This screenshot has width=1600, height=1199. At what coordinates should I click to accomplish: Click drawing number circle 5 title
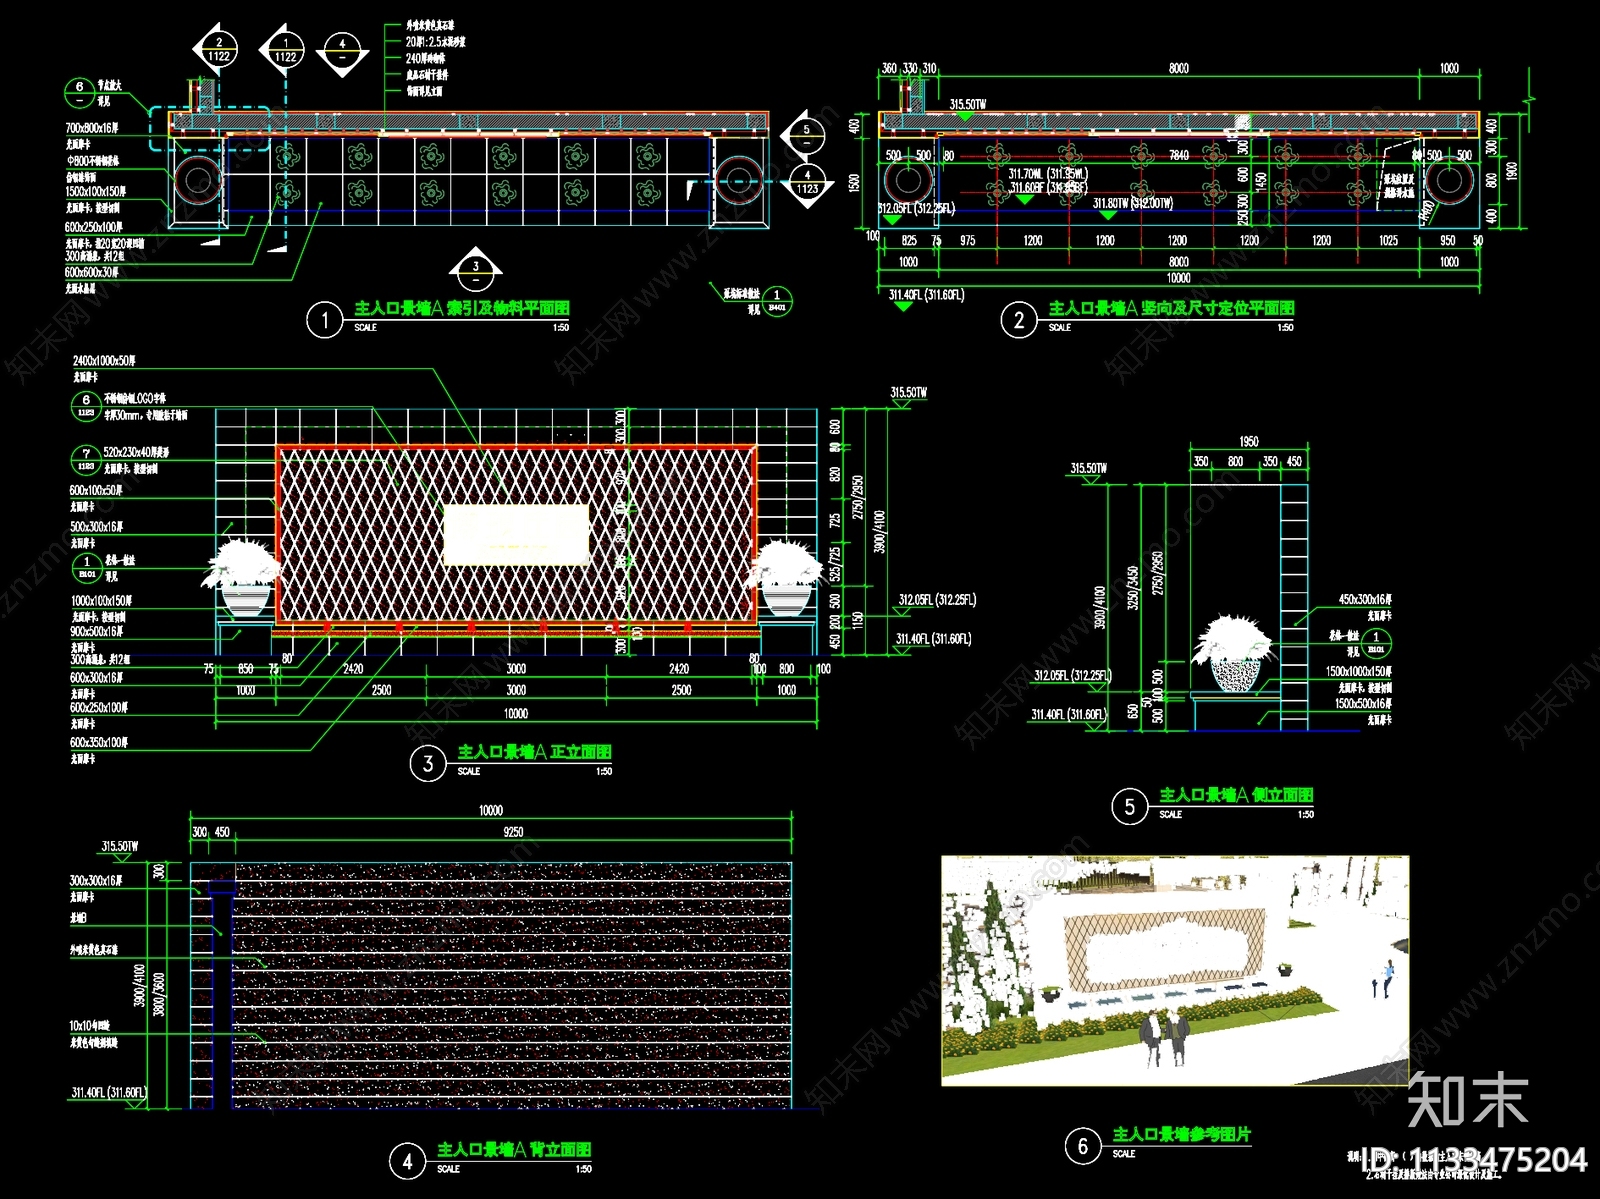pos(1130,807)
